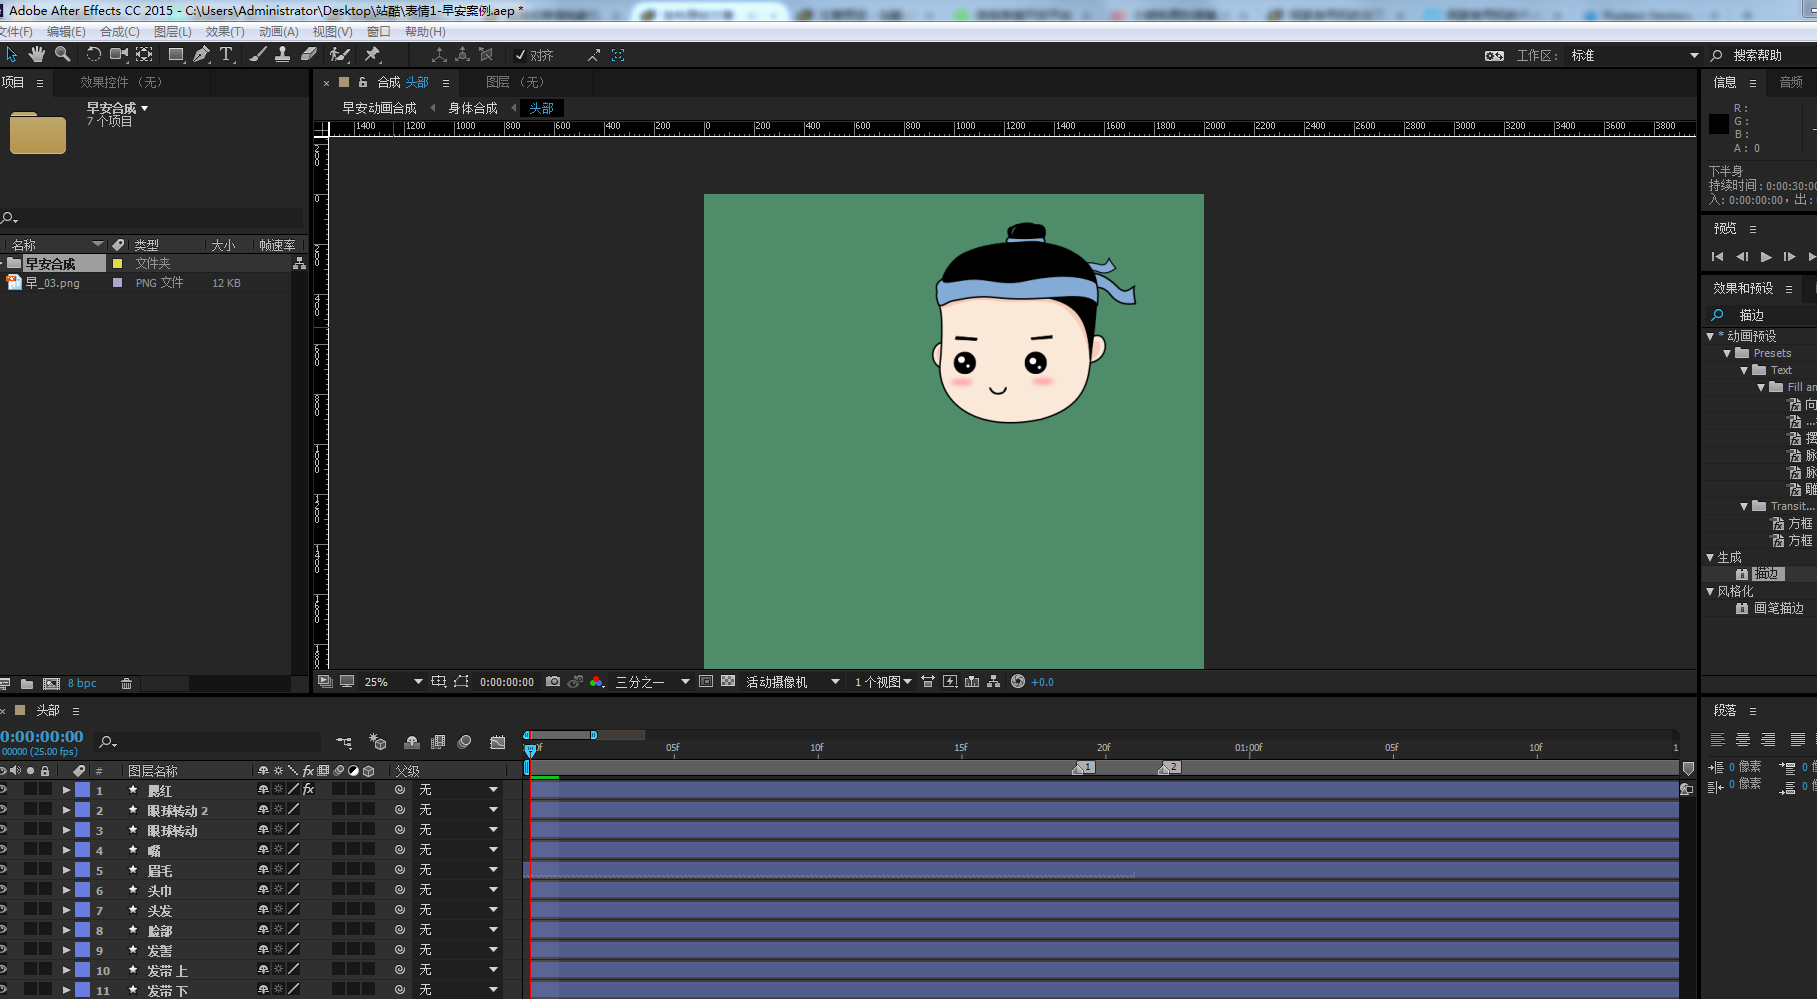1817x999 pixels.
Task: Click the label color of 眉毛 layer
Action: [x=82, y=870]
